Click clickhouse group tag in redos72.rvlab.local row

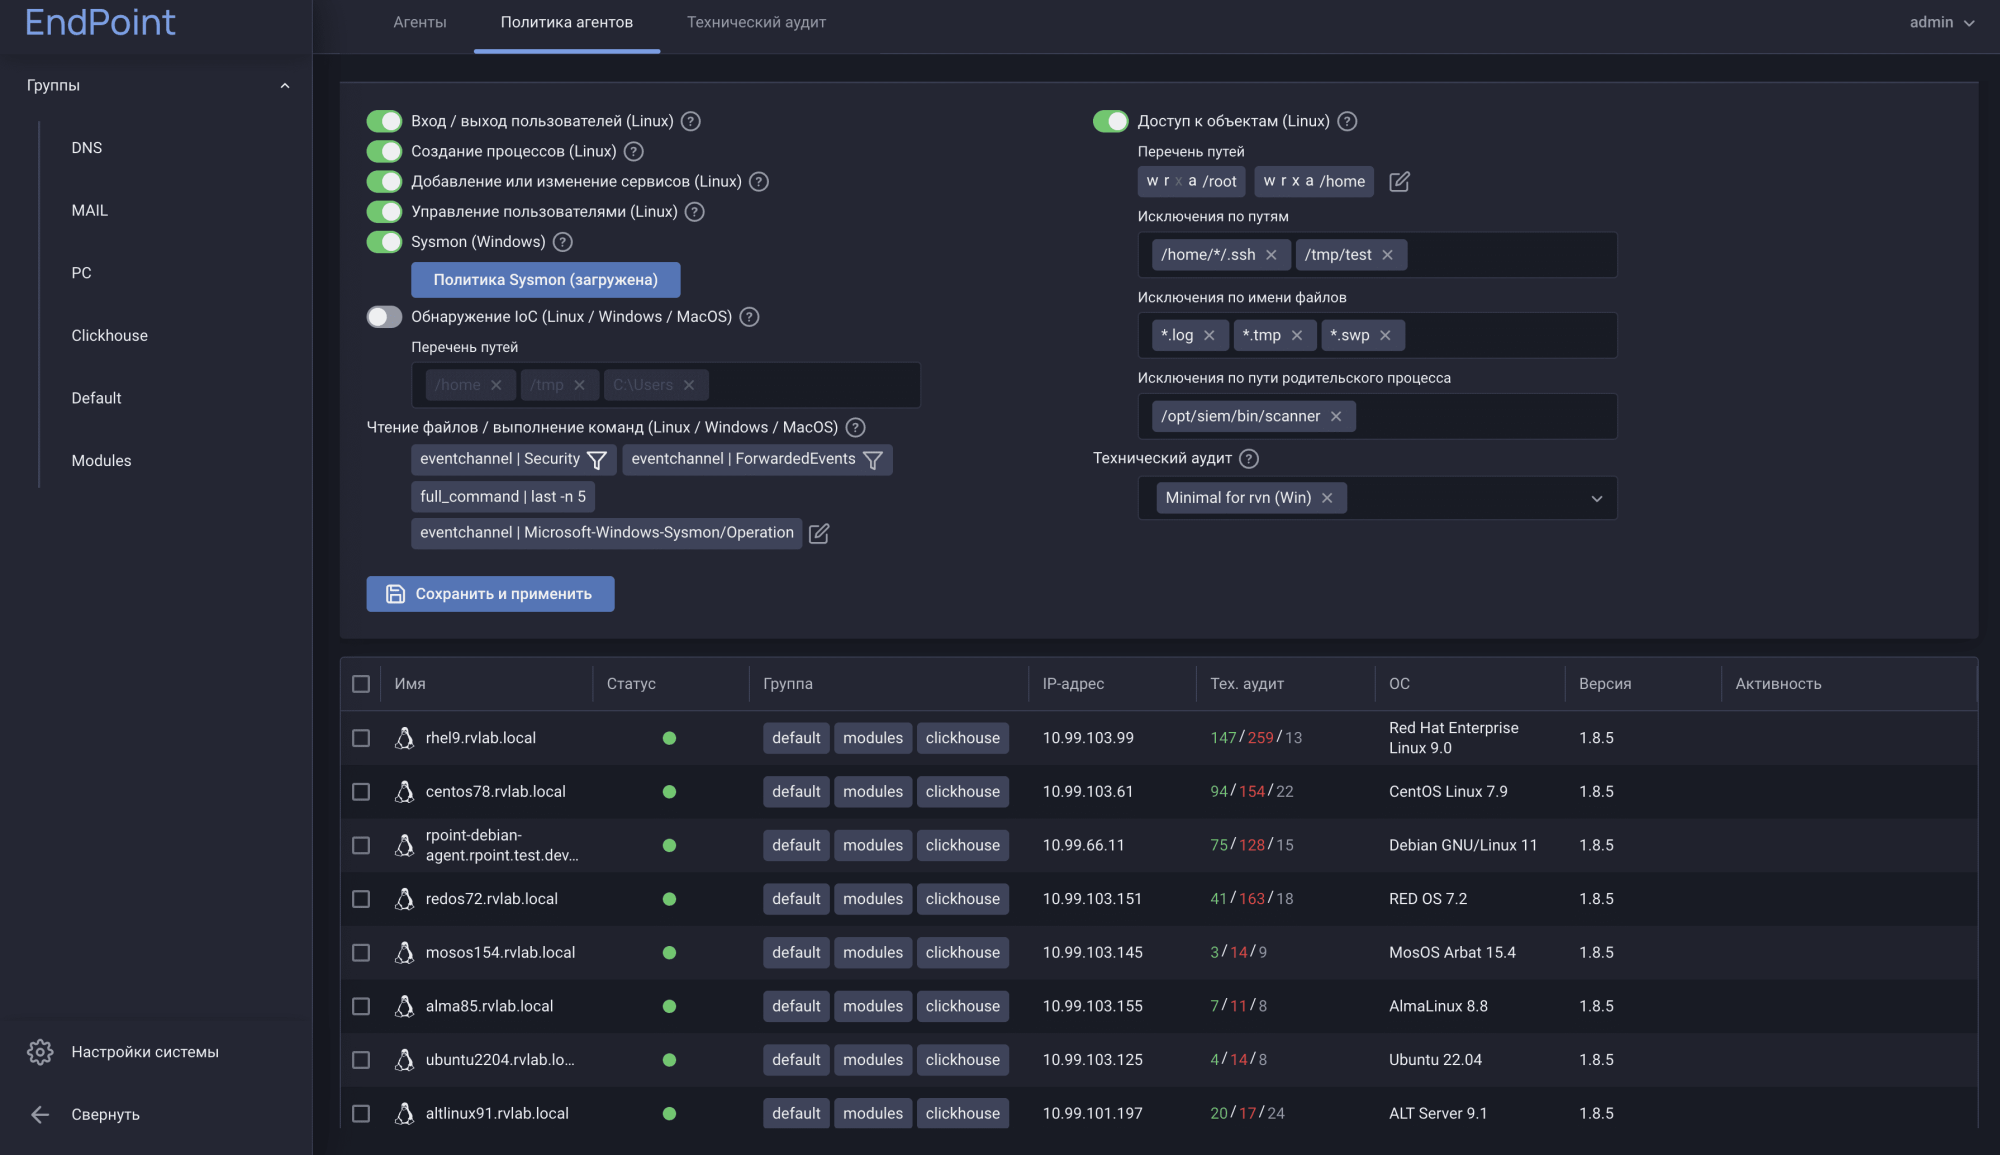(x=963, y=899)
